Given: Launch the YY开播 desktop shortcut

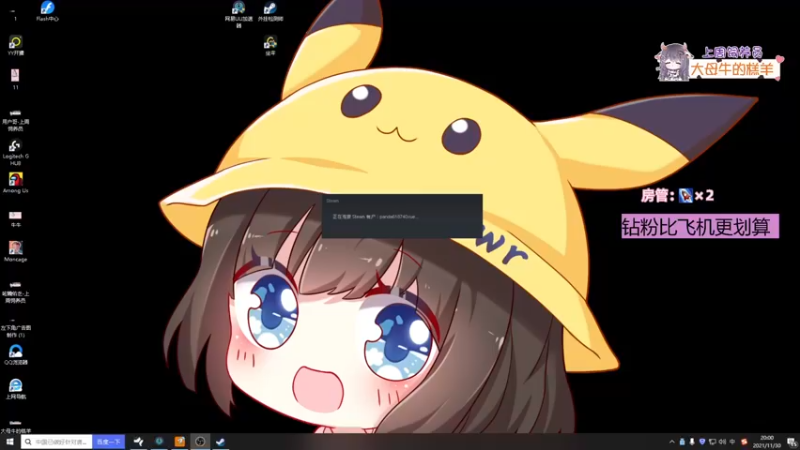Looking at the screenshot, I should pos(15,45).
